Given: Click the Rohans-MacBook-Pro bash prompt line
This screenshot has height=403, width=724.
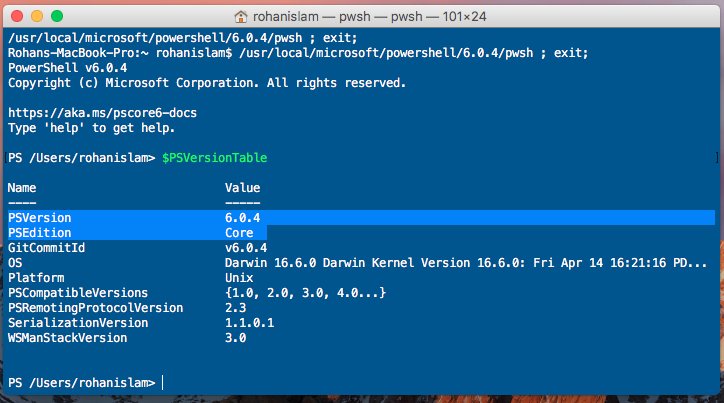Looking at the screenshot, I should [x=298, y=53].
